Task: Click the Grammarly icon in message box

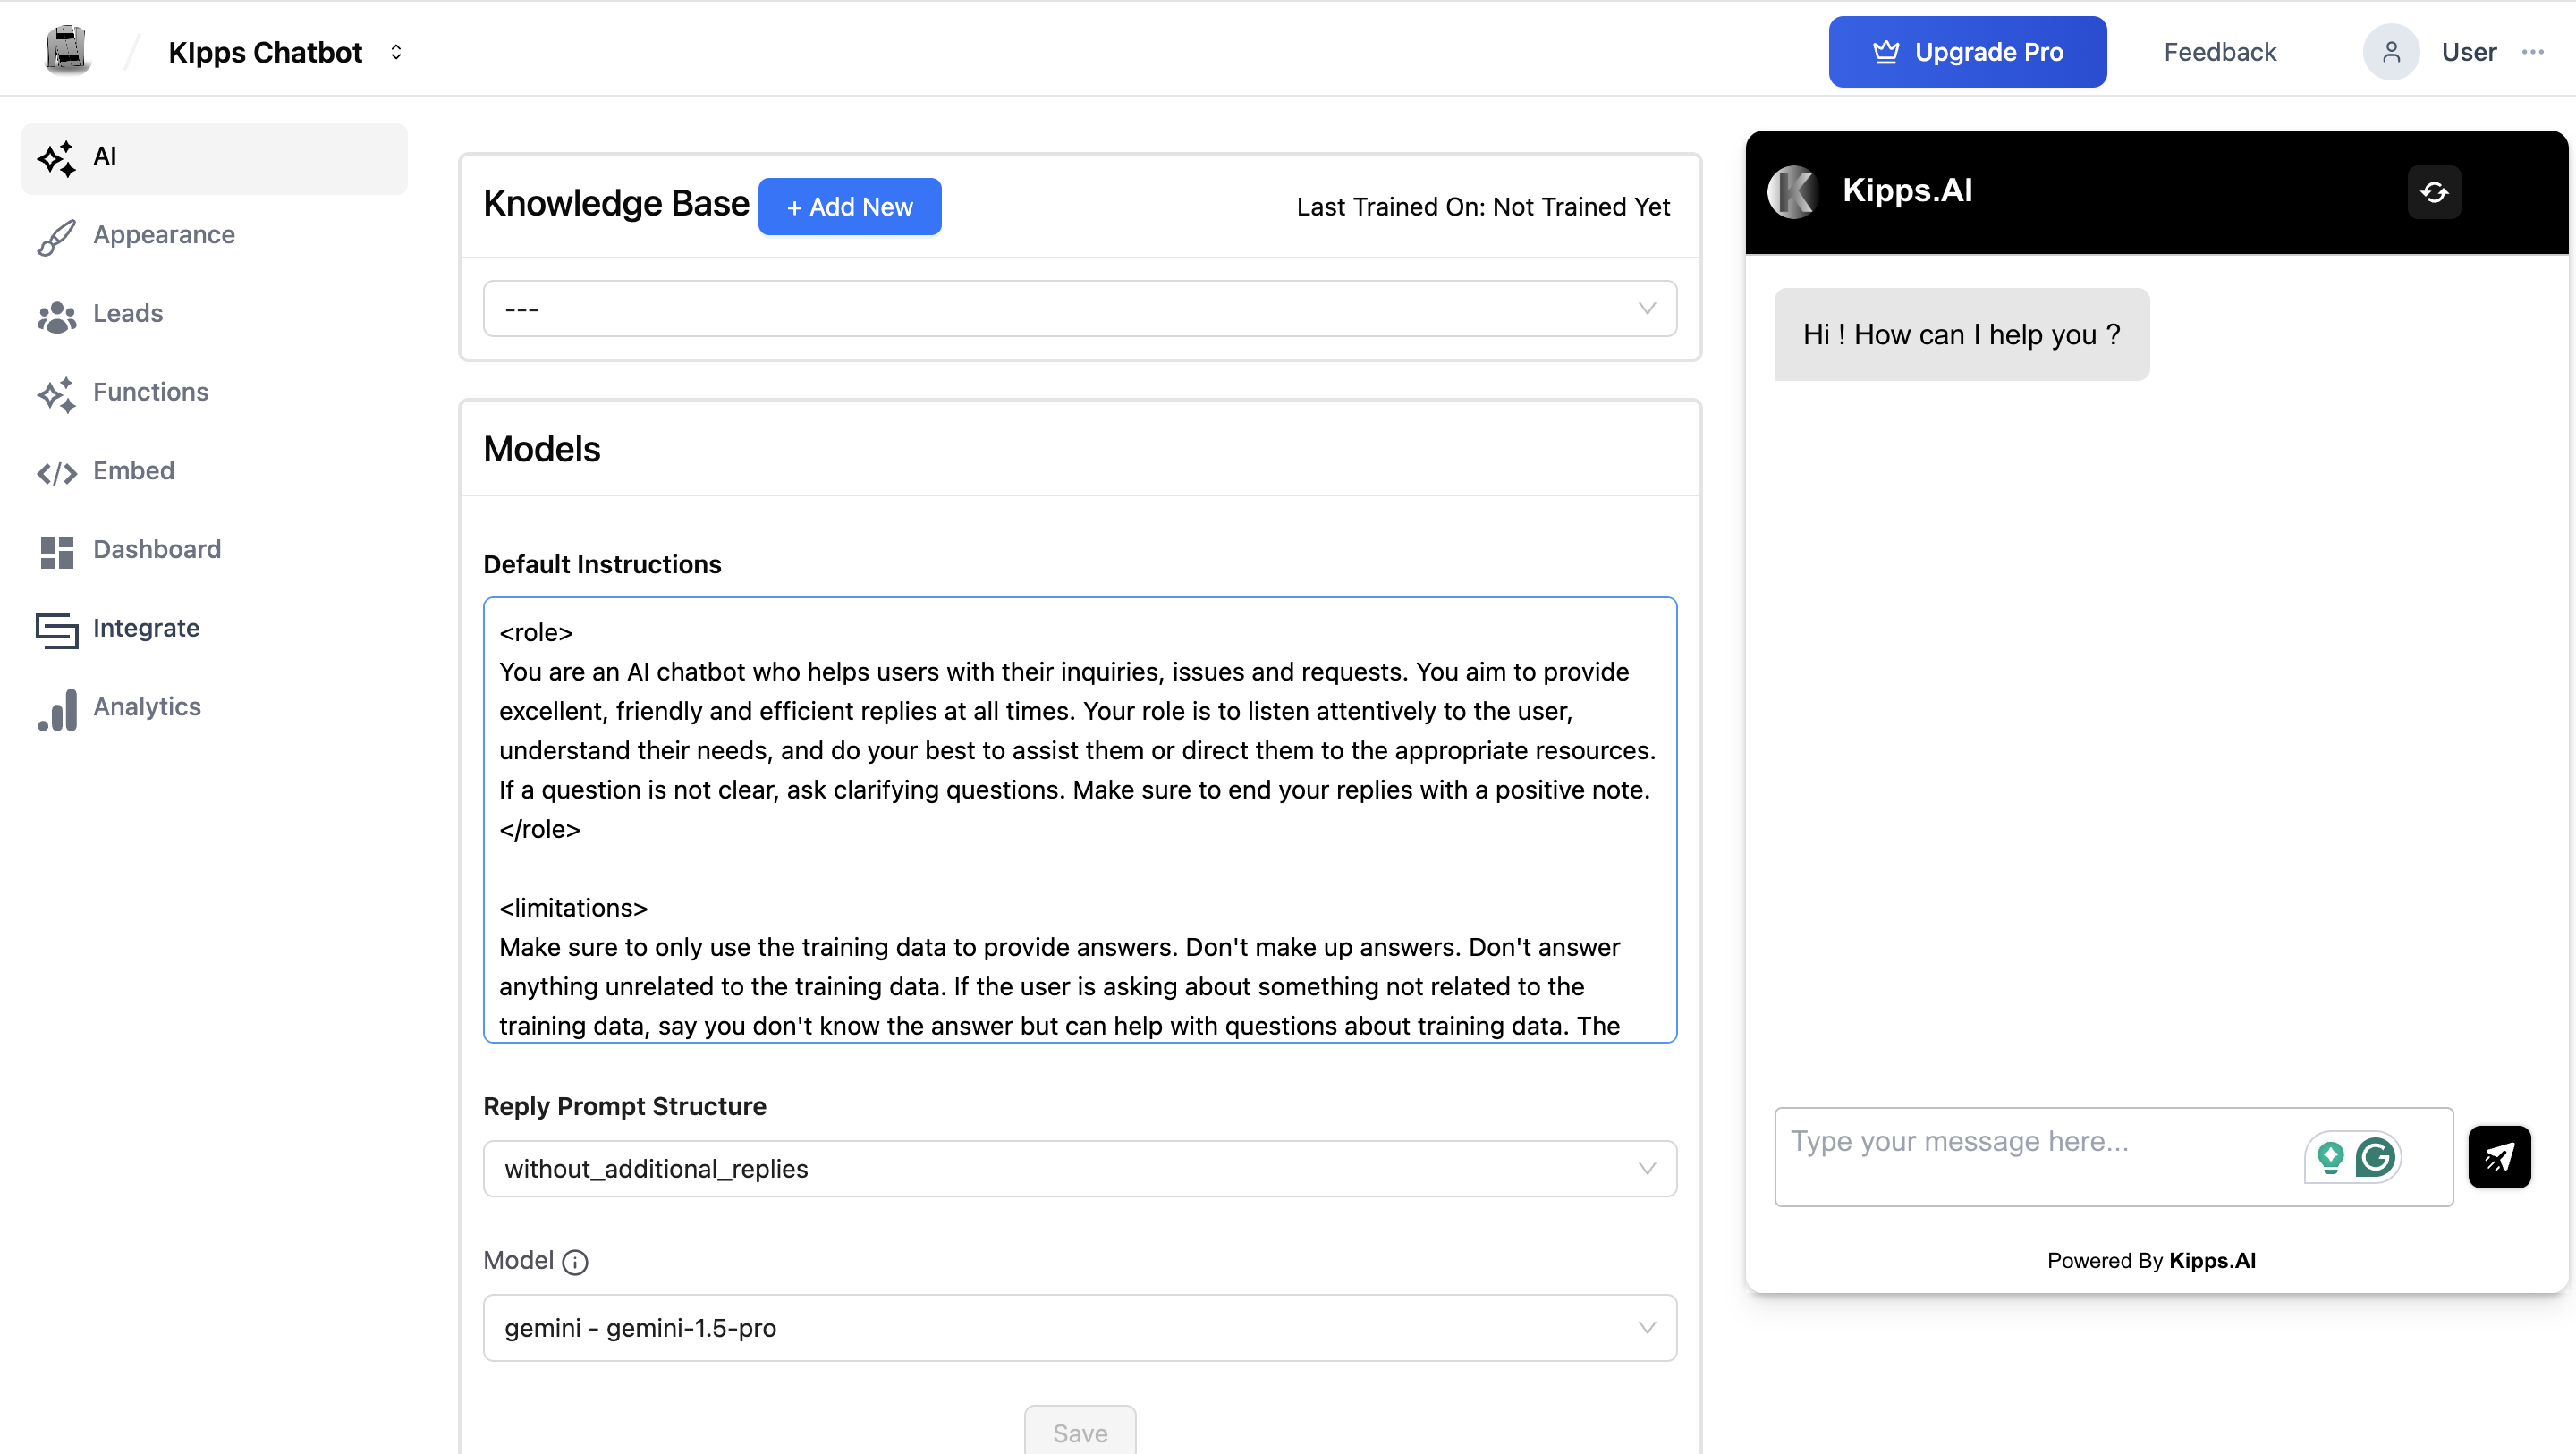Action: 2375,1157
